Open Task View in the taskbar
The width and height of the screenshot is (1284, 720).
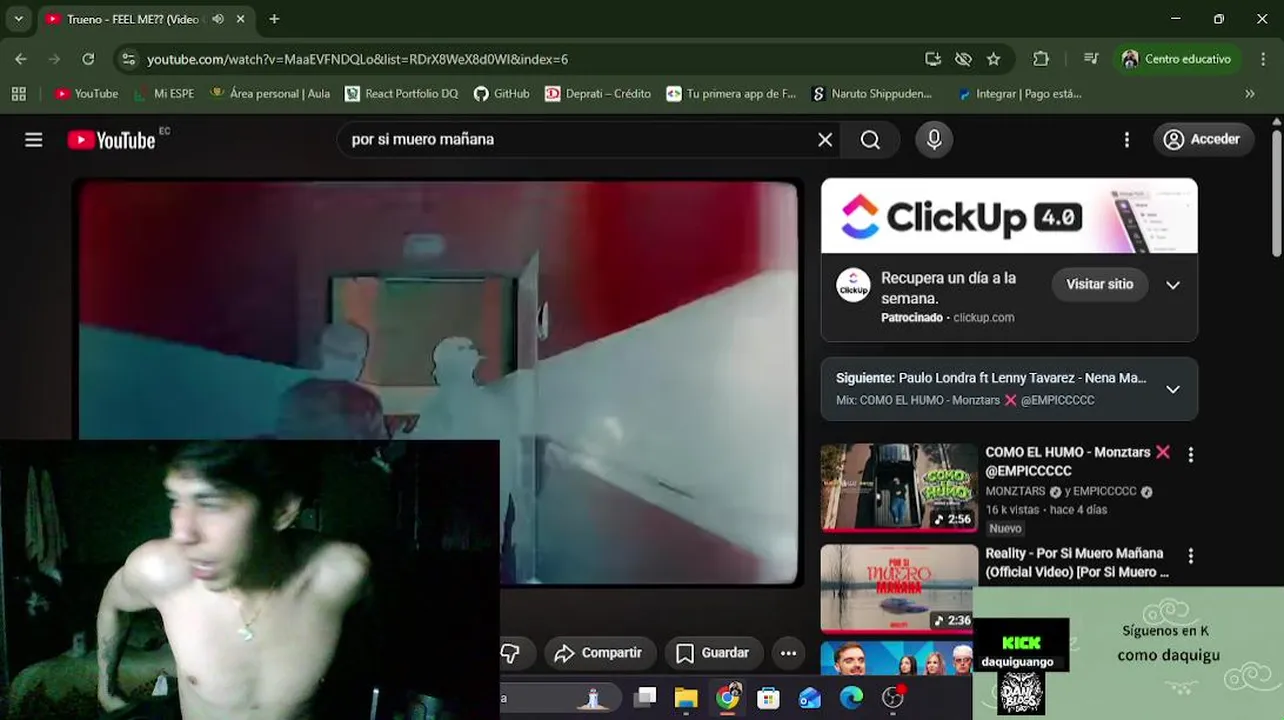click(645, 697)
